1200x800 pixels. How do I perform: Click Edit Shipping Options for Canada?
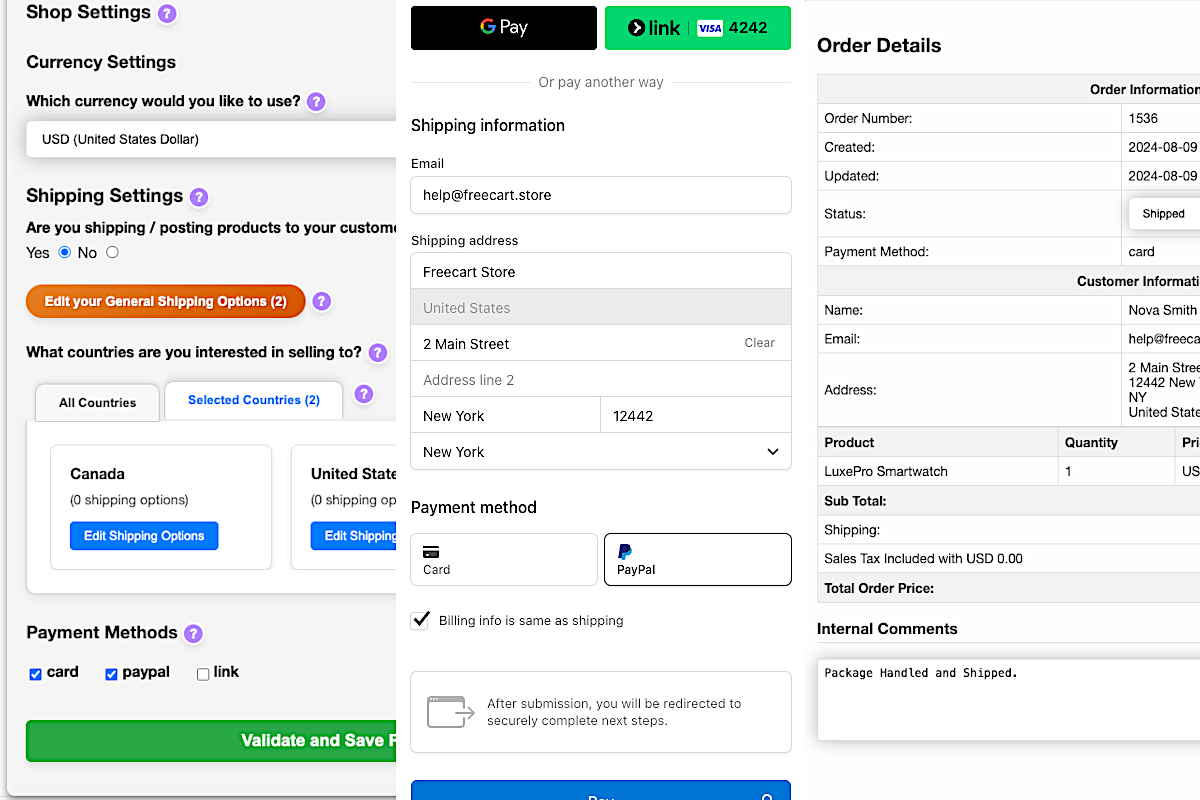[144, 536]
